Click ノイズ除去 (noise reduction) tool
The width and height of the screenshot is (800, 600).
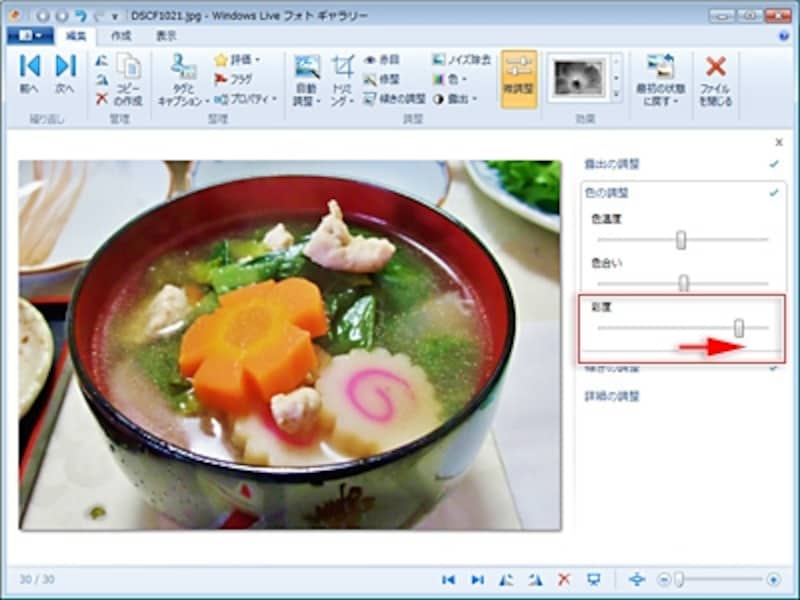click(461, 60)
